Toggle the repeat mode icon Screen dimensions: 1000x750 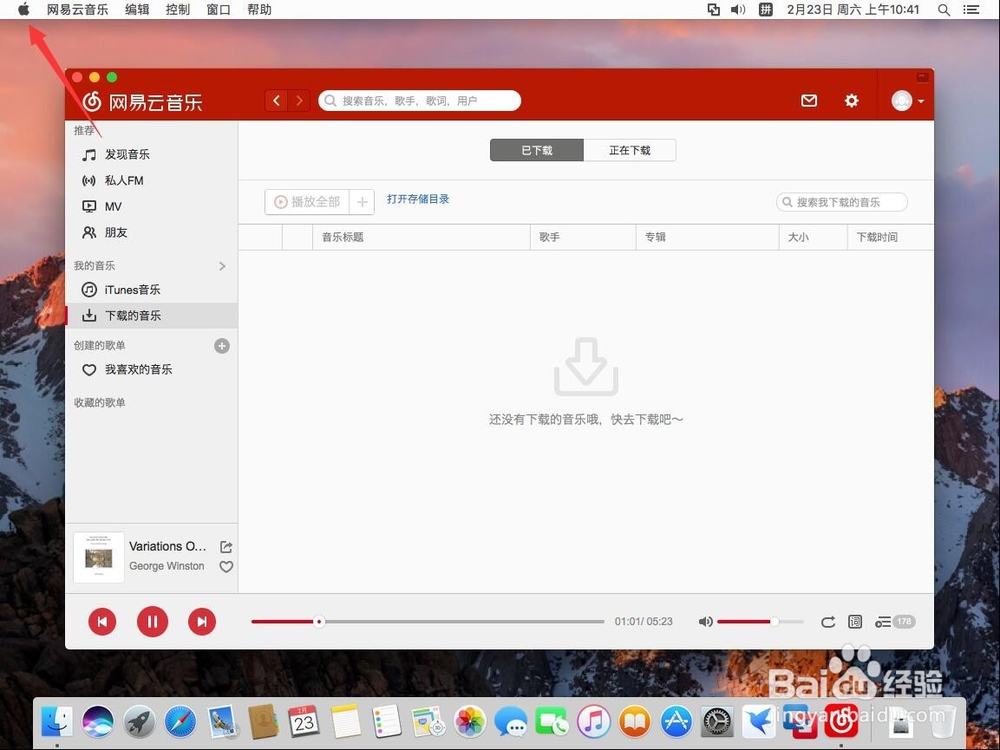(x=828, y=622)
